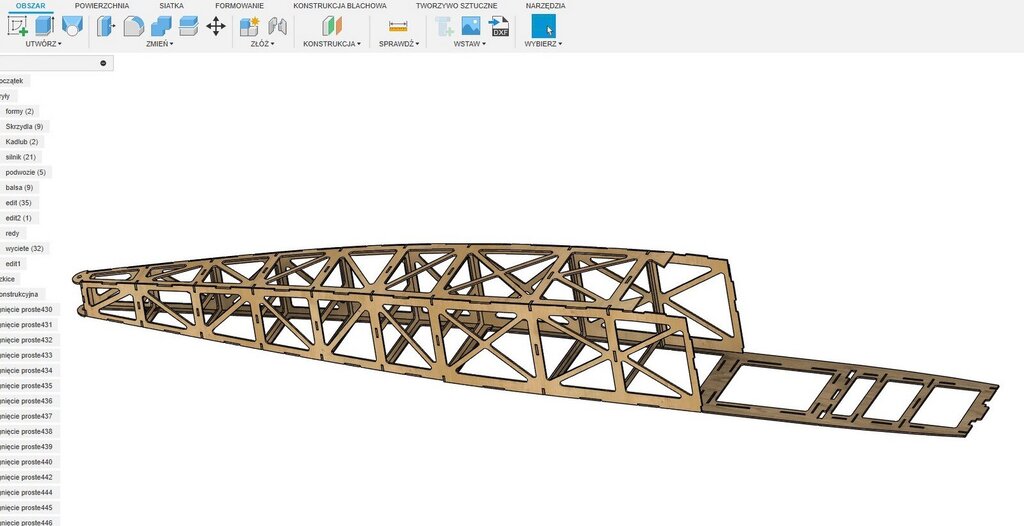Click the blue Select cursor tool

pyautogui.click(x=544, y=26)
